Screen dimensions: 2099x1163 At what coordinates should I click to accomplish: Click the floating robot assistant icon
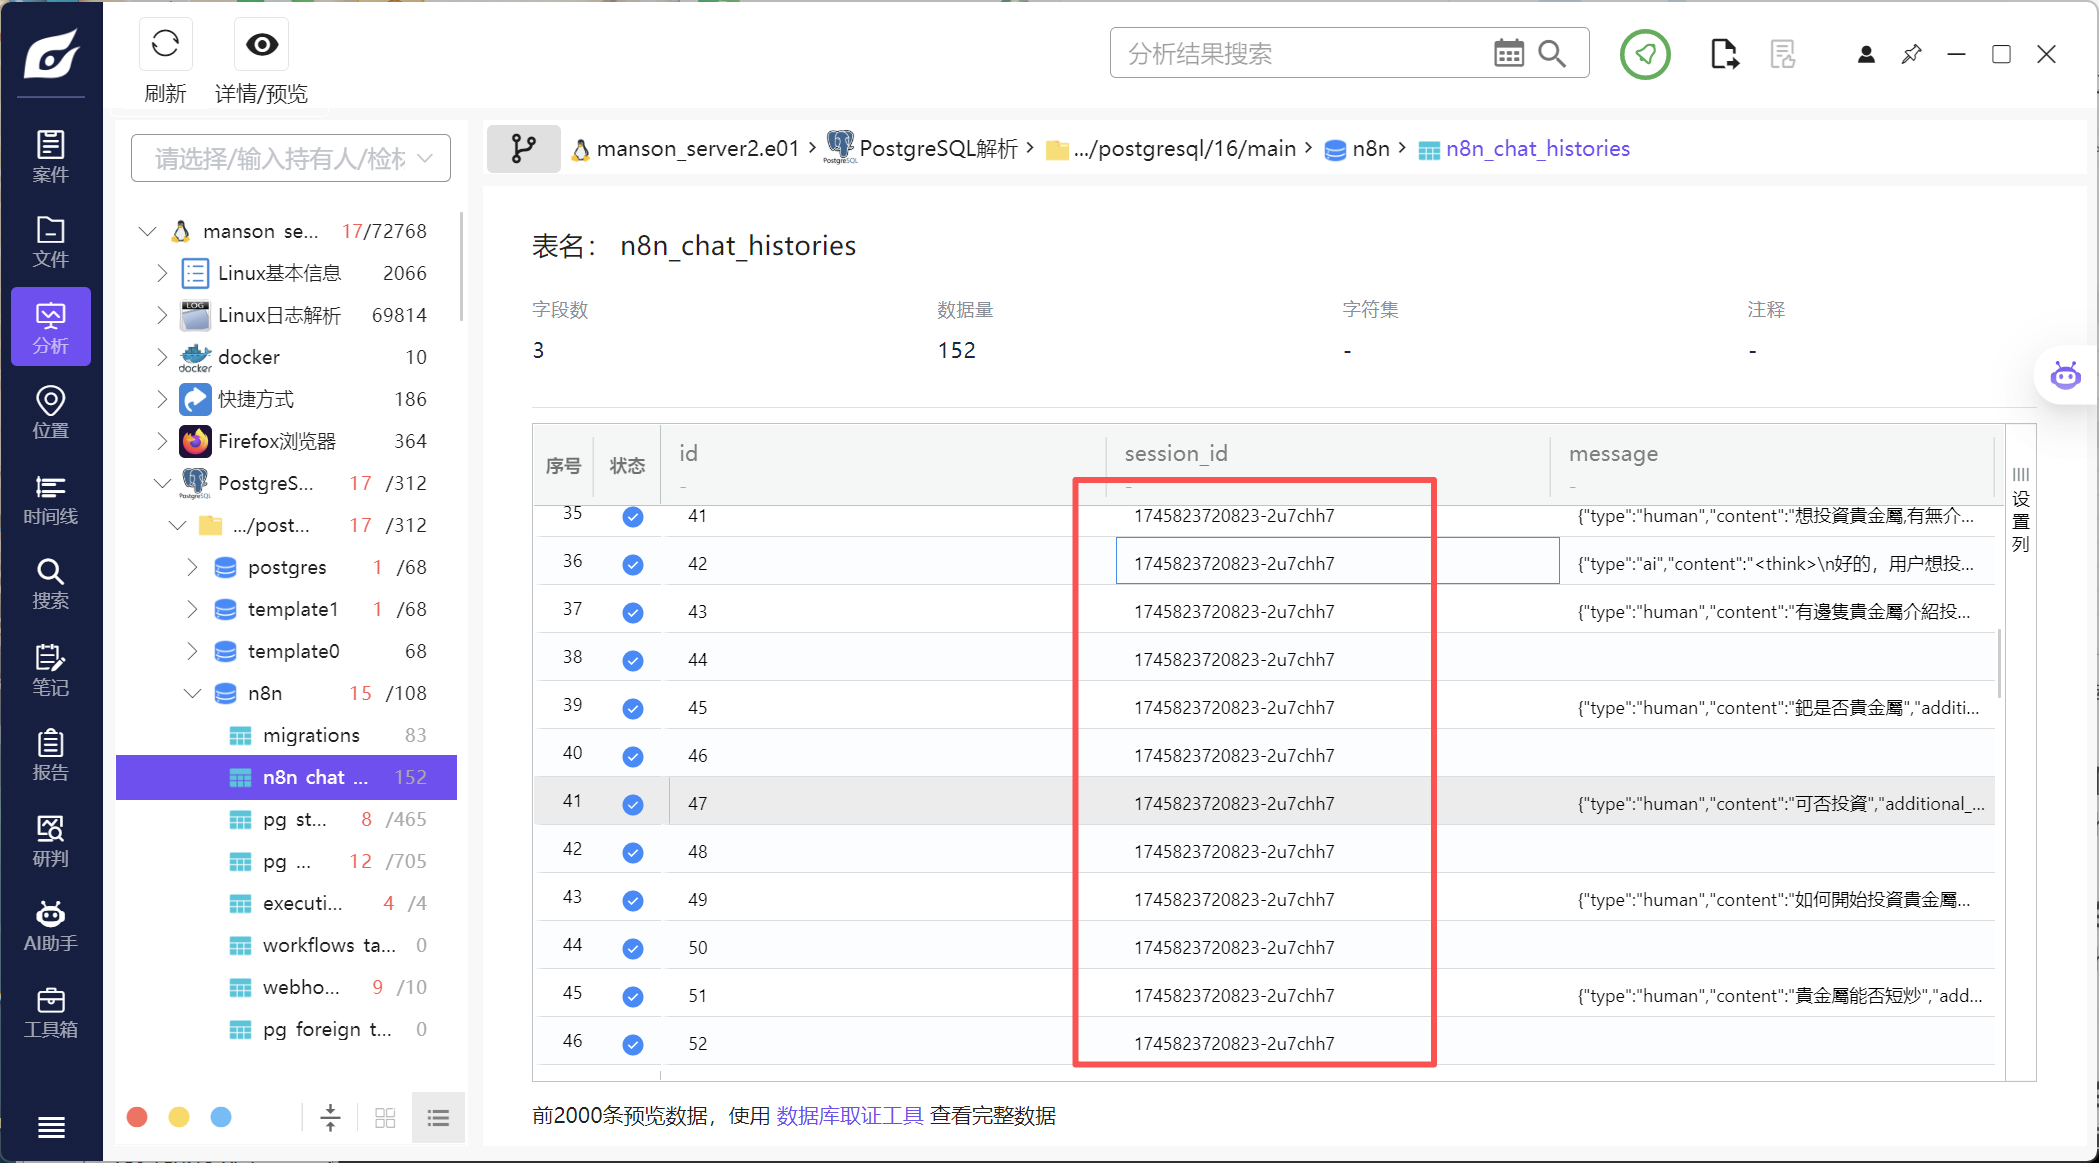coord(2065,376)
